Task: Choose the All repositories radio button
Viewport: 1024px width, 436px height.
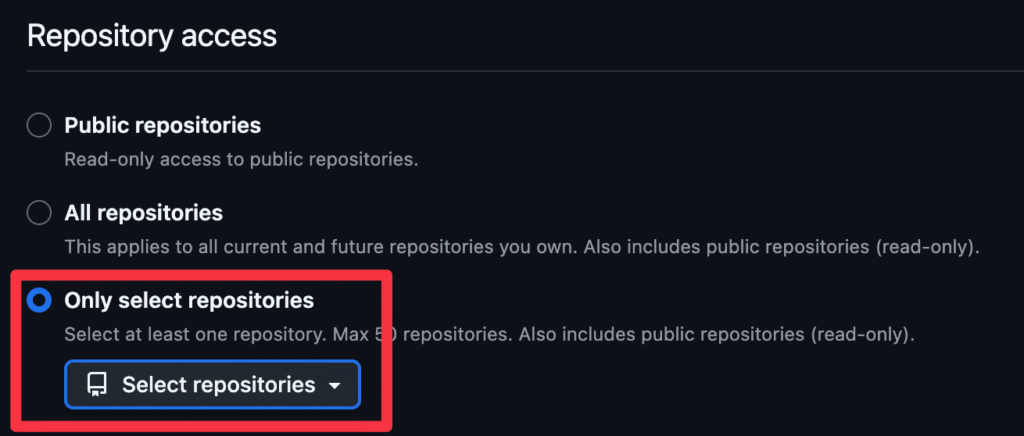Action: tap(39, 213)
